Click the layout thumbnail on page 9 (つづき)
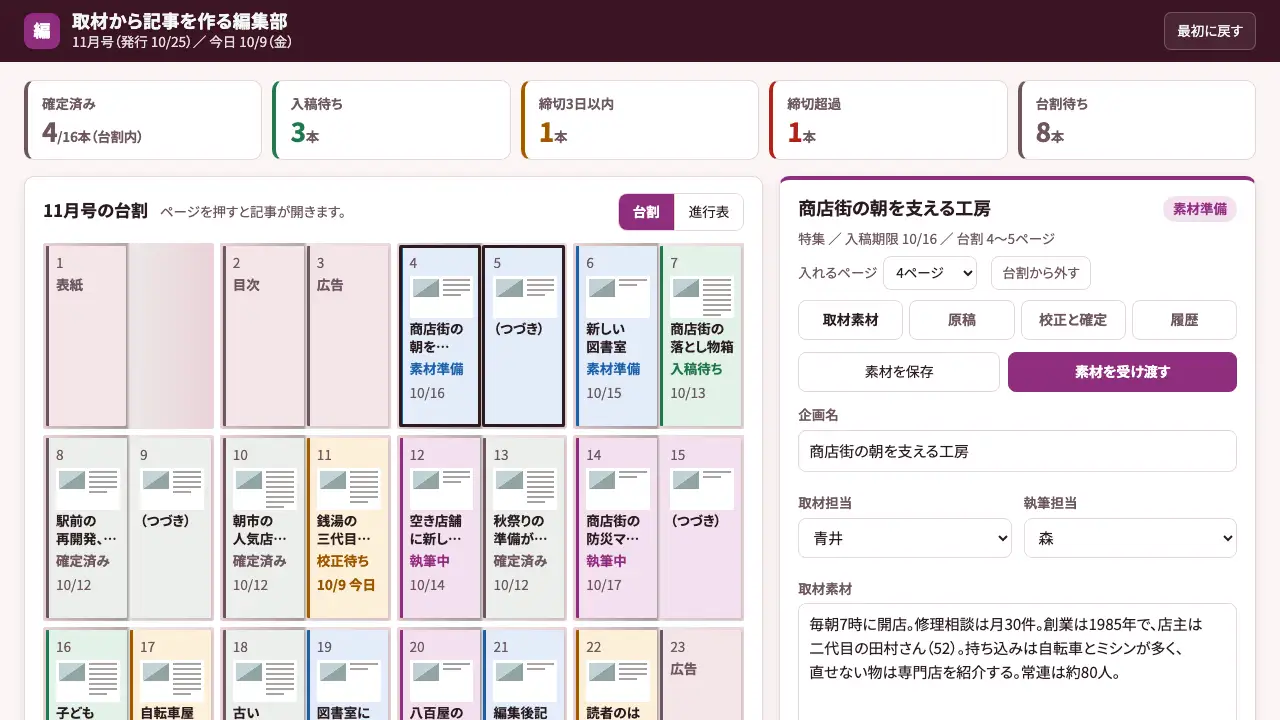 (172, 489)
